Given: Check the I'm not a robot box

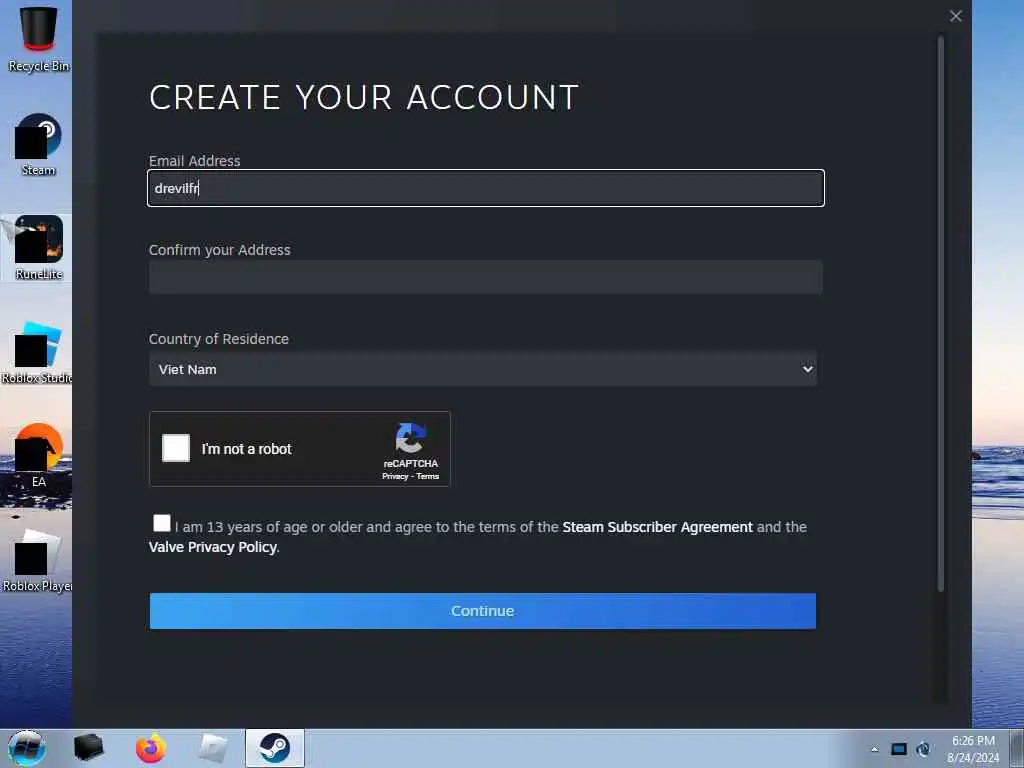Looking at the screenshot, I should [x=176, y=448].
